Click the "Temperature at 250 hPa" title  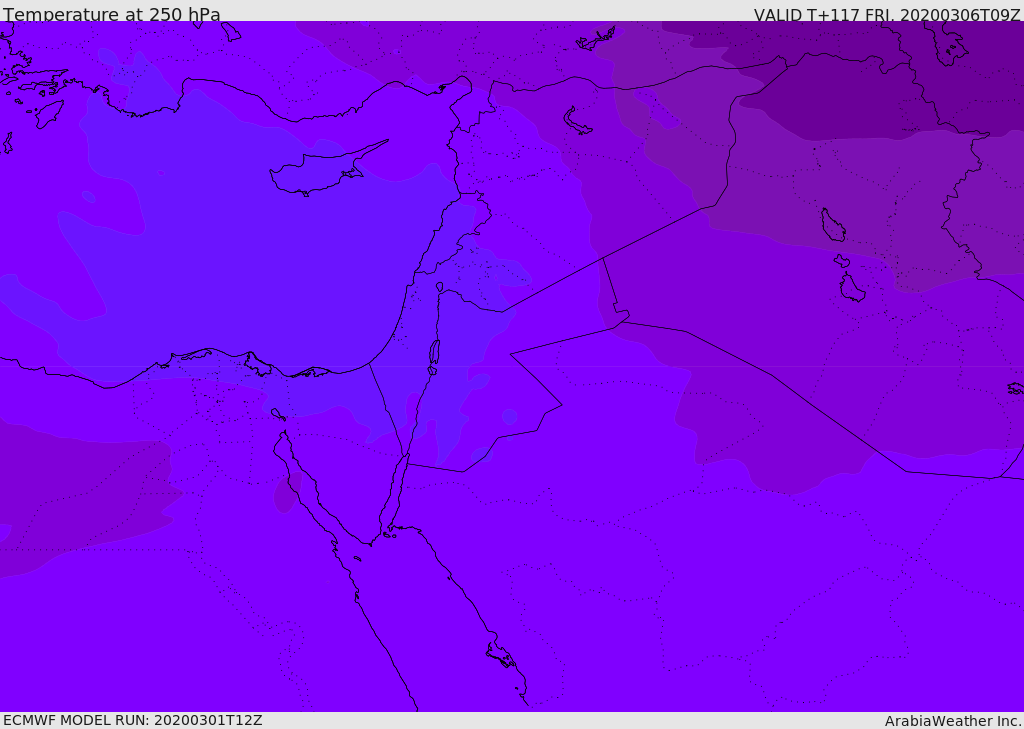(112, 15)
